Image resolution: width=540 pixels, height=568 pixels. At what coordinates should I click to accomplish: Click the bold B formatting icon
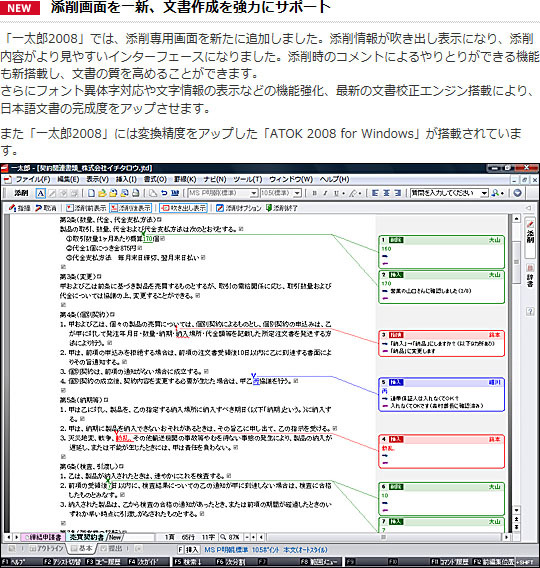314,193
